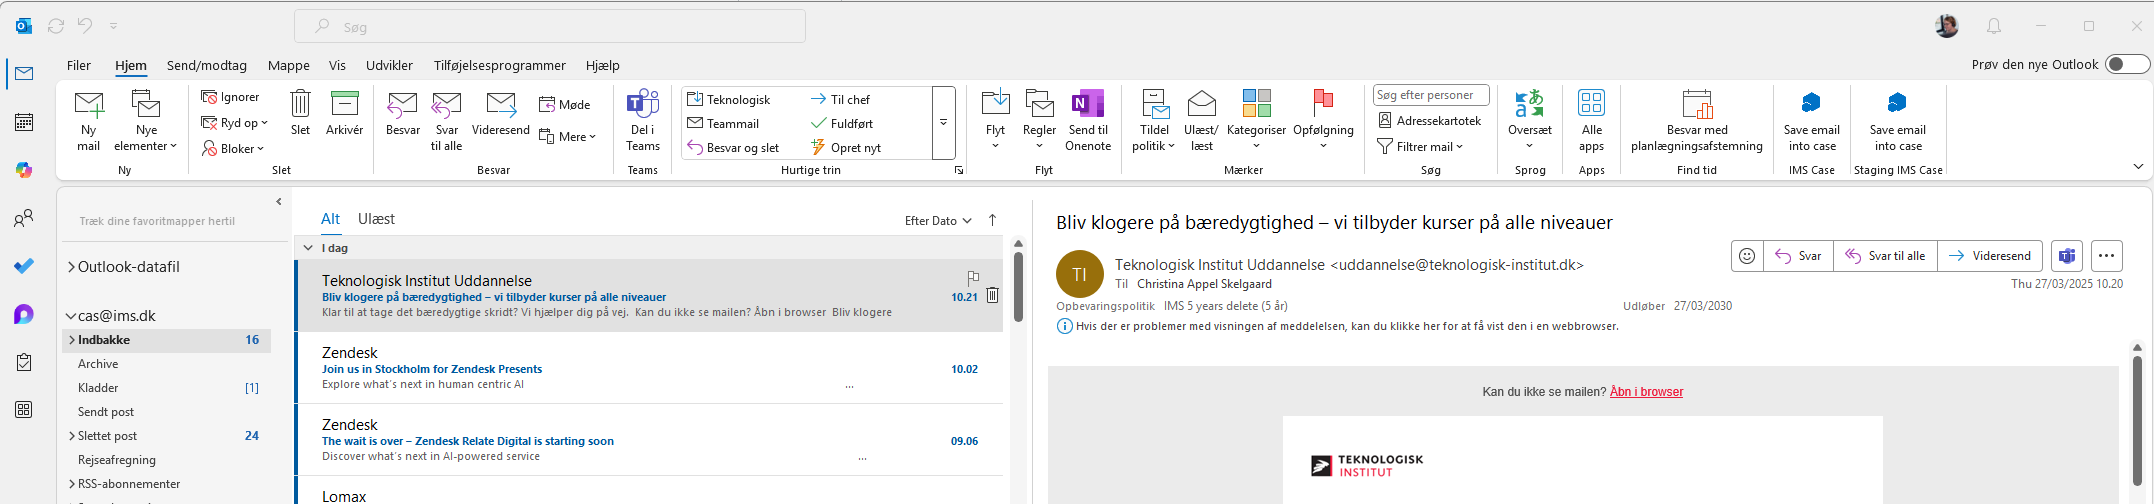
Task: Send message to OneNote
Action: [1088, 121]
